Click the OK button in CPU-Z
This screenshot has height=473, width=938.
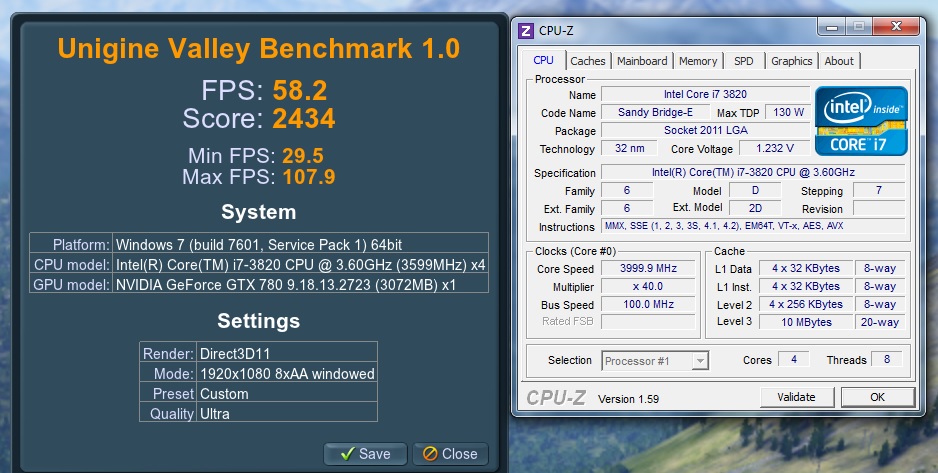click(x=878, y=397)
